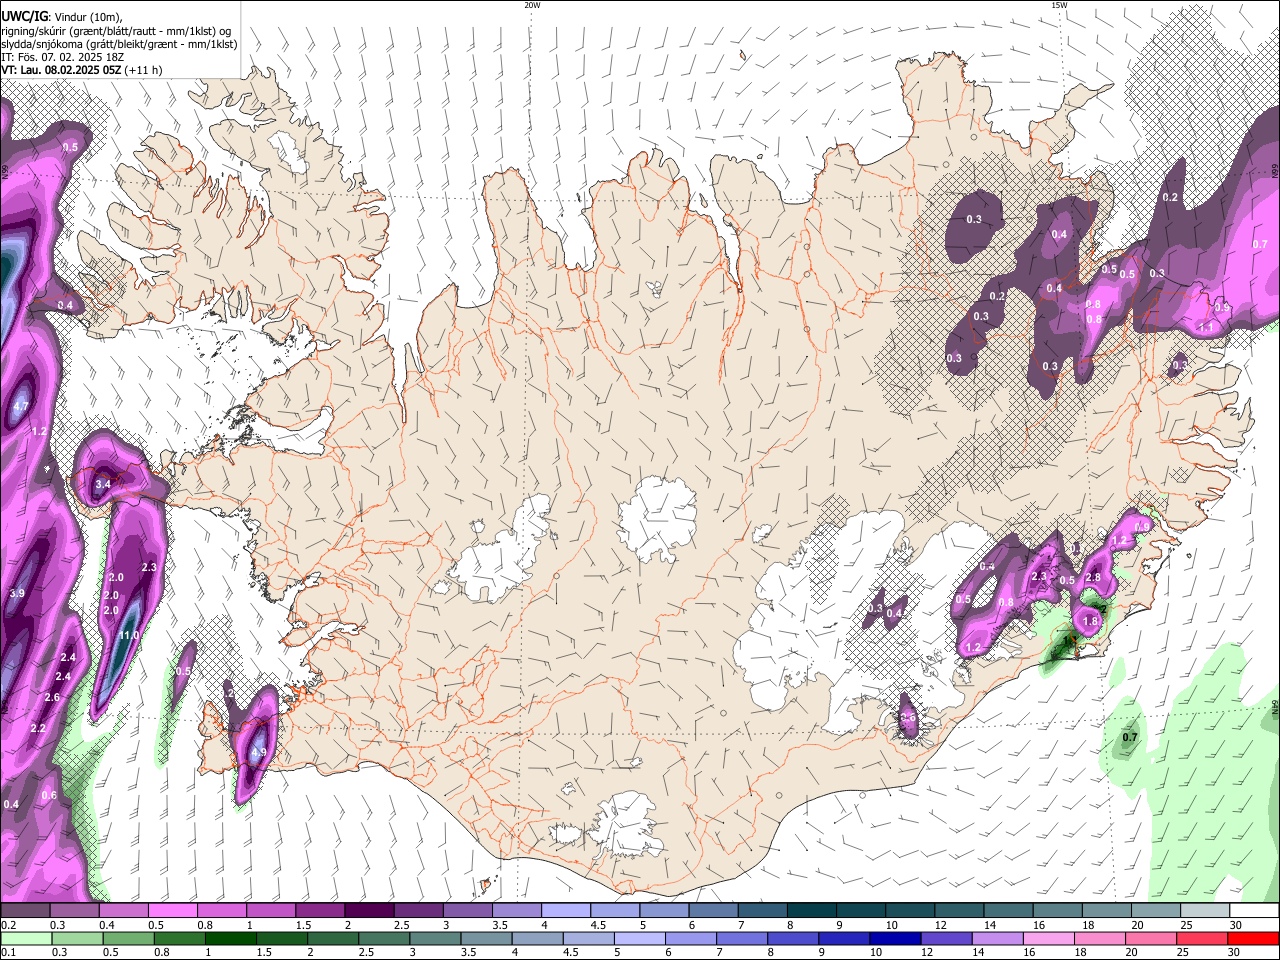This screenshot has width=1280, height=960.
Task: Click the deep blue swatch between 10 and 12, bottom row
Action: tap(894, 939)
